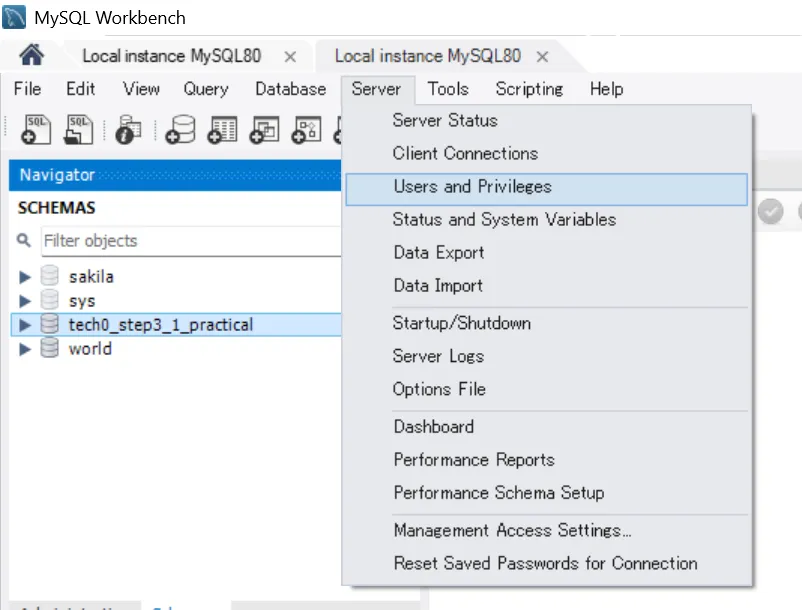The width and height of the screenshot is (802, 610).
Task: Create a new schema icon
Action: (x=180, y=129)
